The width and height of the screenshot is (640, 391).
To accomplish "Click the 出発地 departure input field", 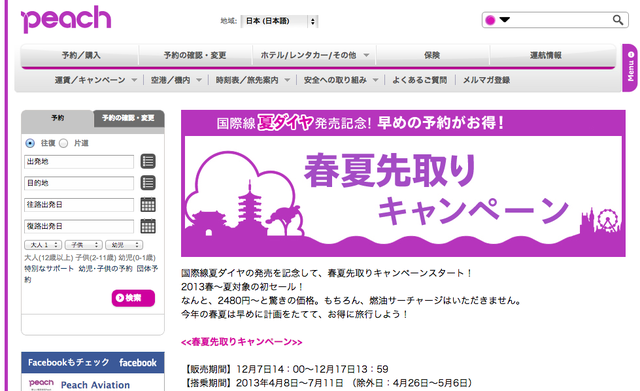I will click(x=79, y=162).
